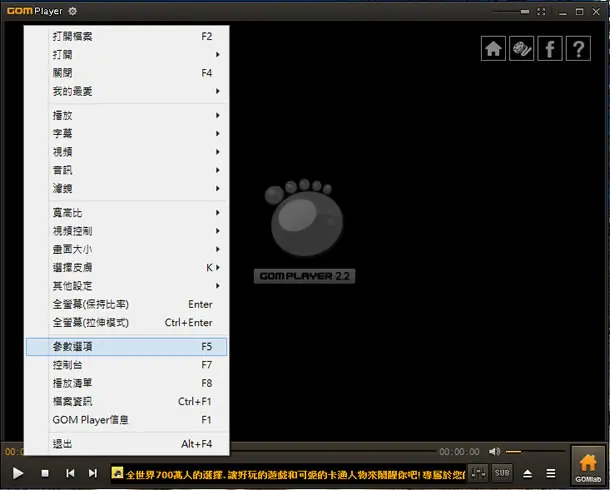Choose 打開檔案 F2 menu item

(126, 37)
